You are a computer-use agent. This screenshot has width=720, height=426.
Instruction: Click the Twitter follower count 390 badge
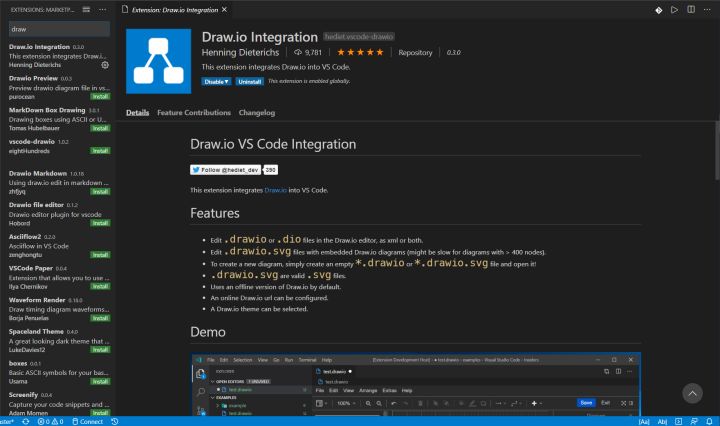coord(270,170)
